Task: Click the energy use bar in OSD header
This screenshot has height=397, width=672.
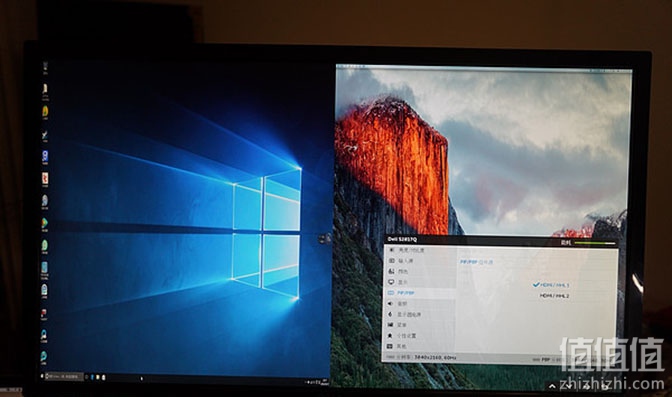Action: click(x=594, y=243)
